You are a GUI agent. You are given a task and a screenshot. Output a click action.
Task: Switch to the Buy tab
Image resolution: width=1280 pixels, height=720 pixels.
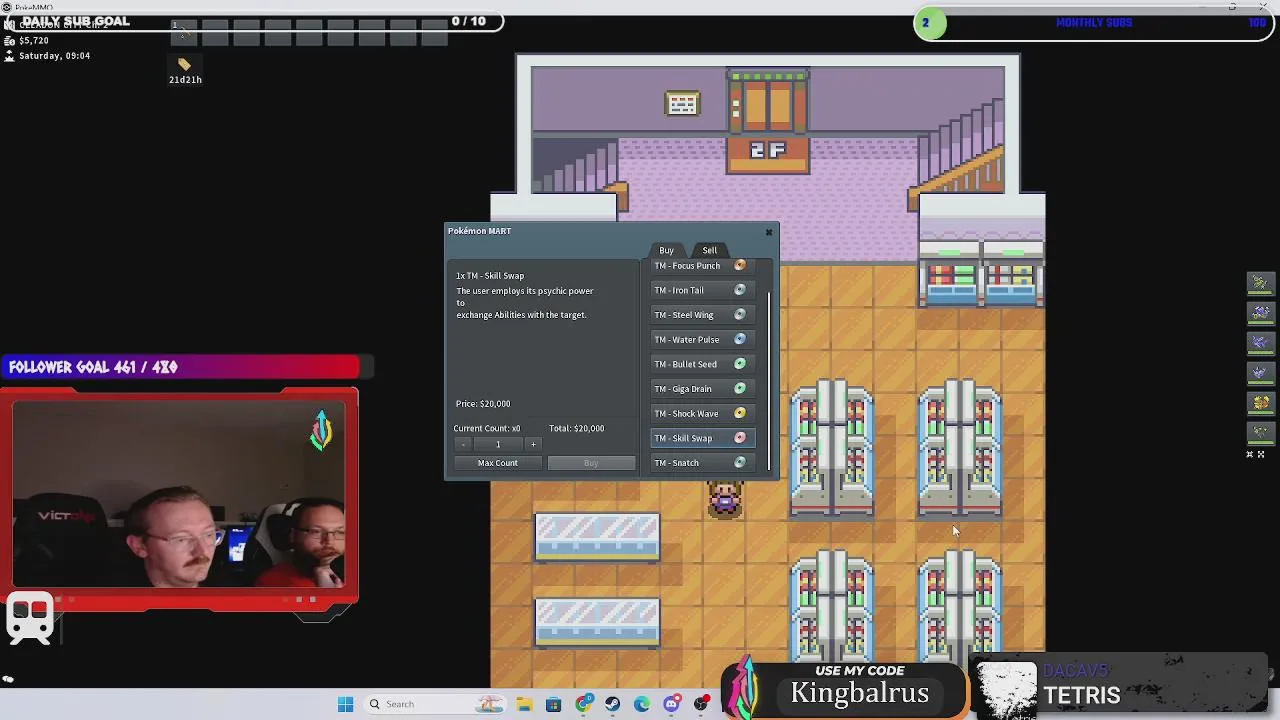tap(666, 250)
